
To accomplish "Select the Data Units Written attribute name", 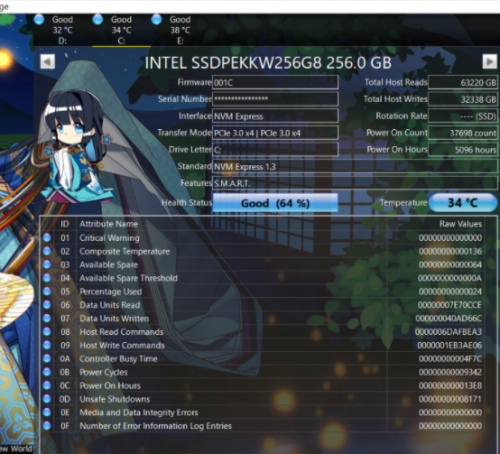I will point(114,318).
